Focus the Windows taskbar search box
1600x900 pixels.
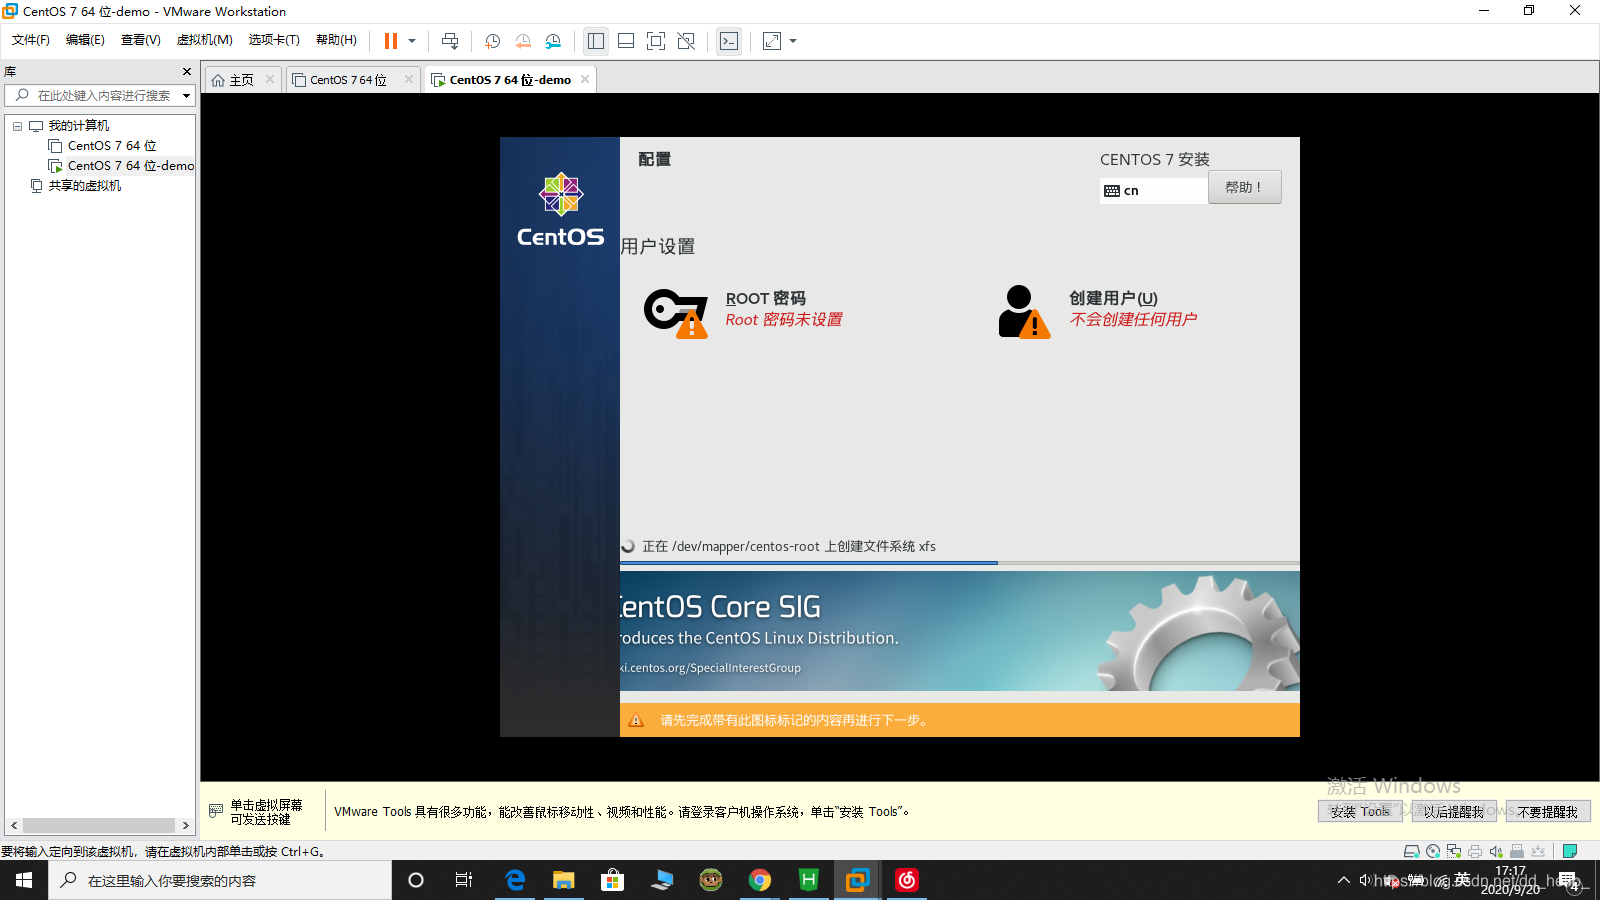(220, 880)
